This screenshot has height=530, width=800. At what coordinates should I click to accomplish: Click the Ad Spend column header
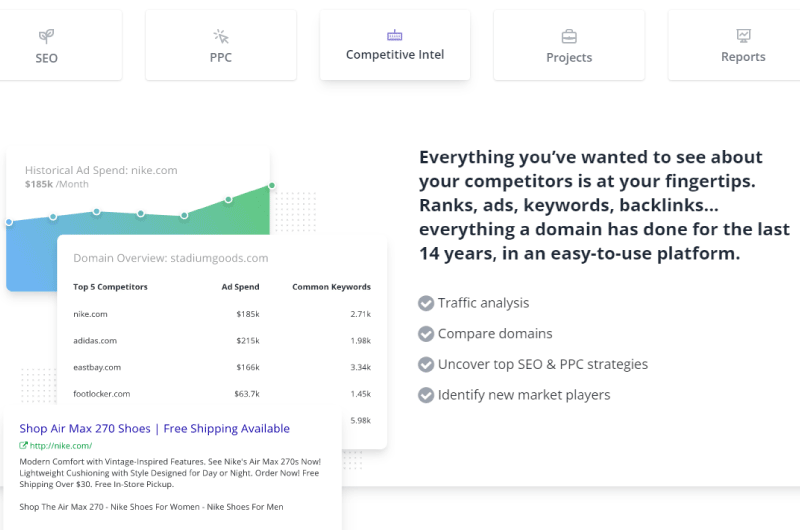click(x=240, y=287)
